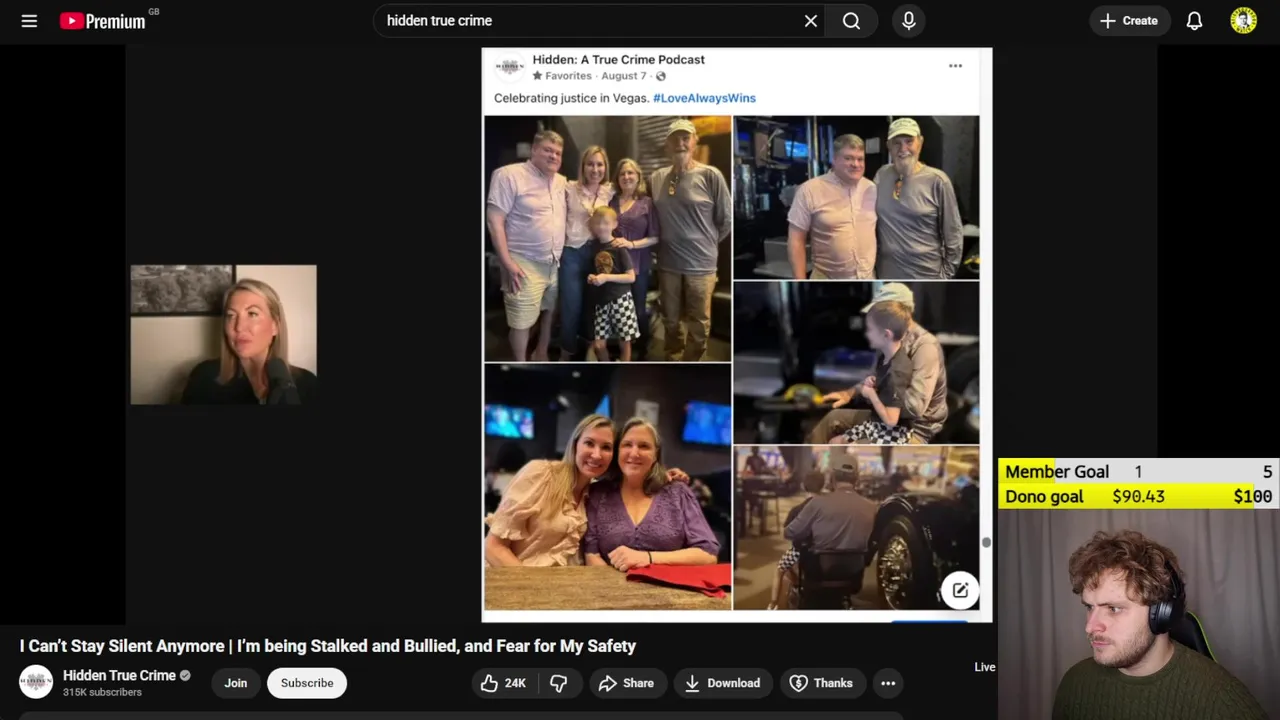Share this video
1280x720 pixels.
(x=626, y=683)
